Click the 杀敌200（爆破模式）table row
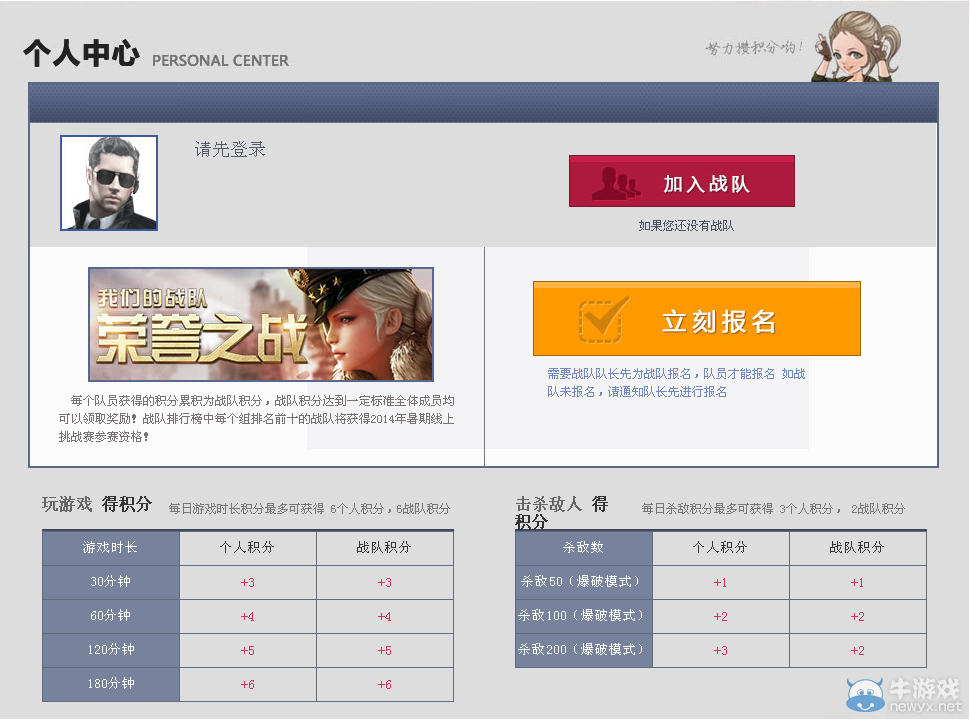The height and width of the screenshot is (720, 970). tap(583, 650)
